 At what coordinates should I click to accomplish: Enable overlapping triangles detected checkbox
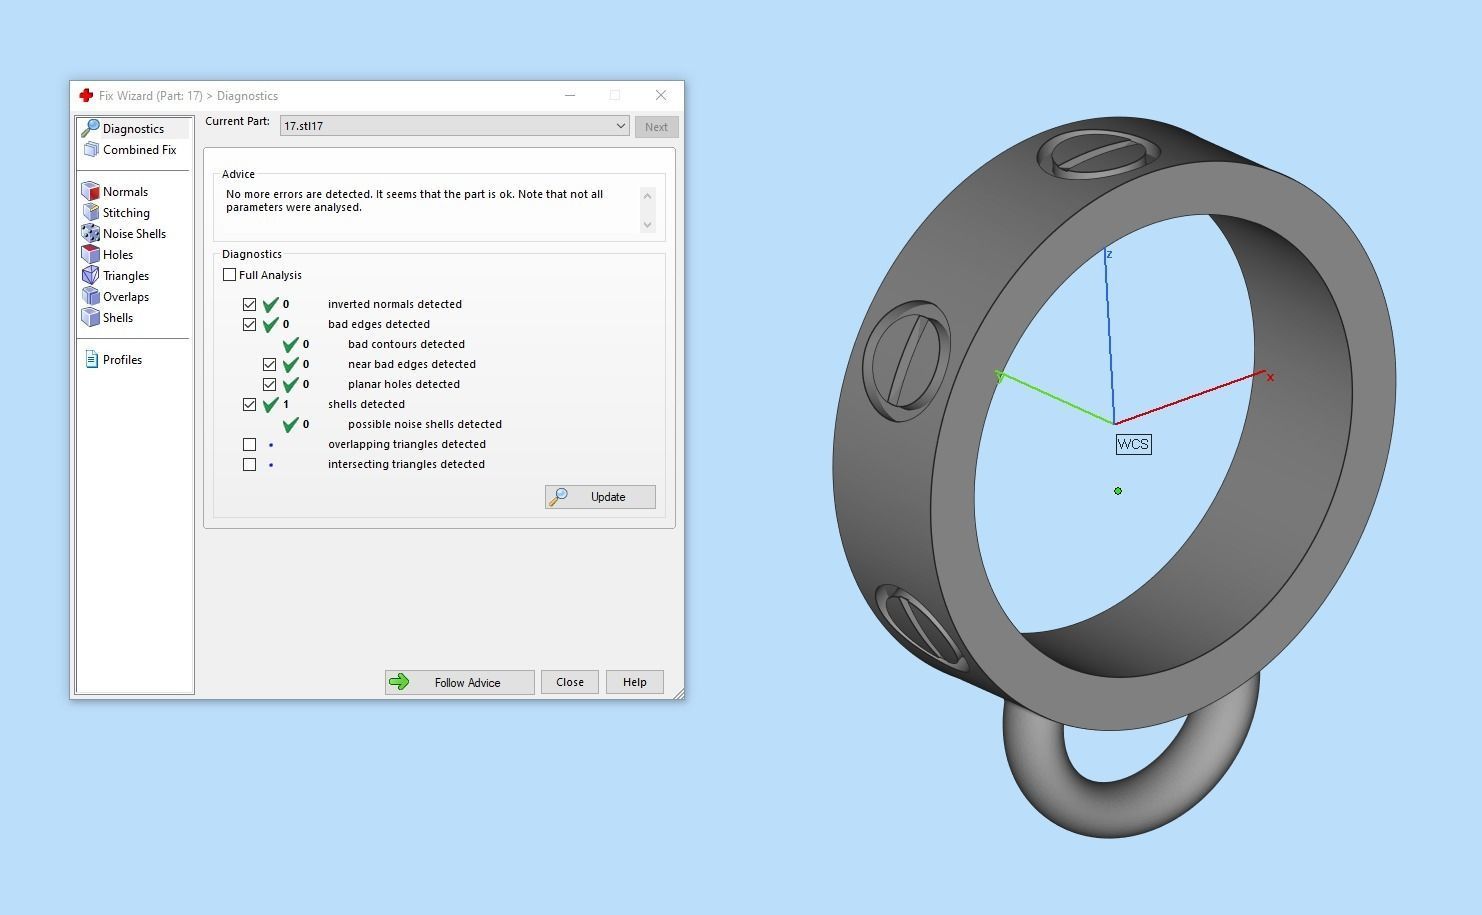tap(249, 444)
